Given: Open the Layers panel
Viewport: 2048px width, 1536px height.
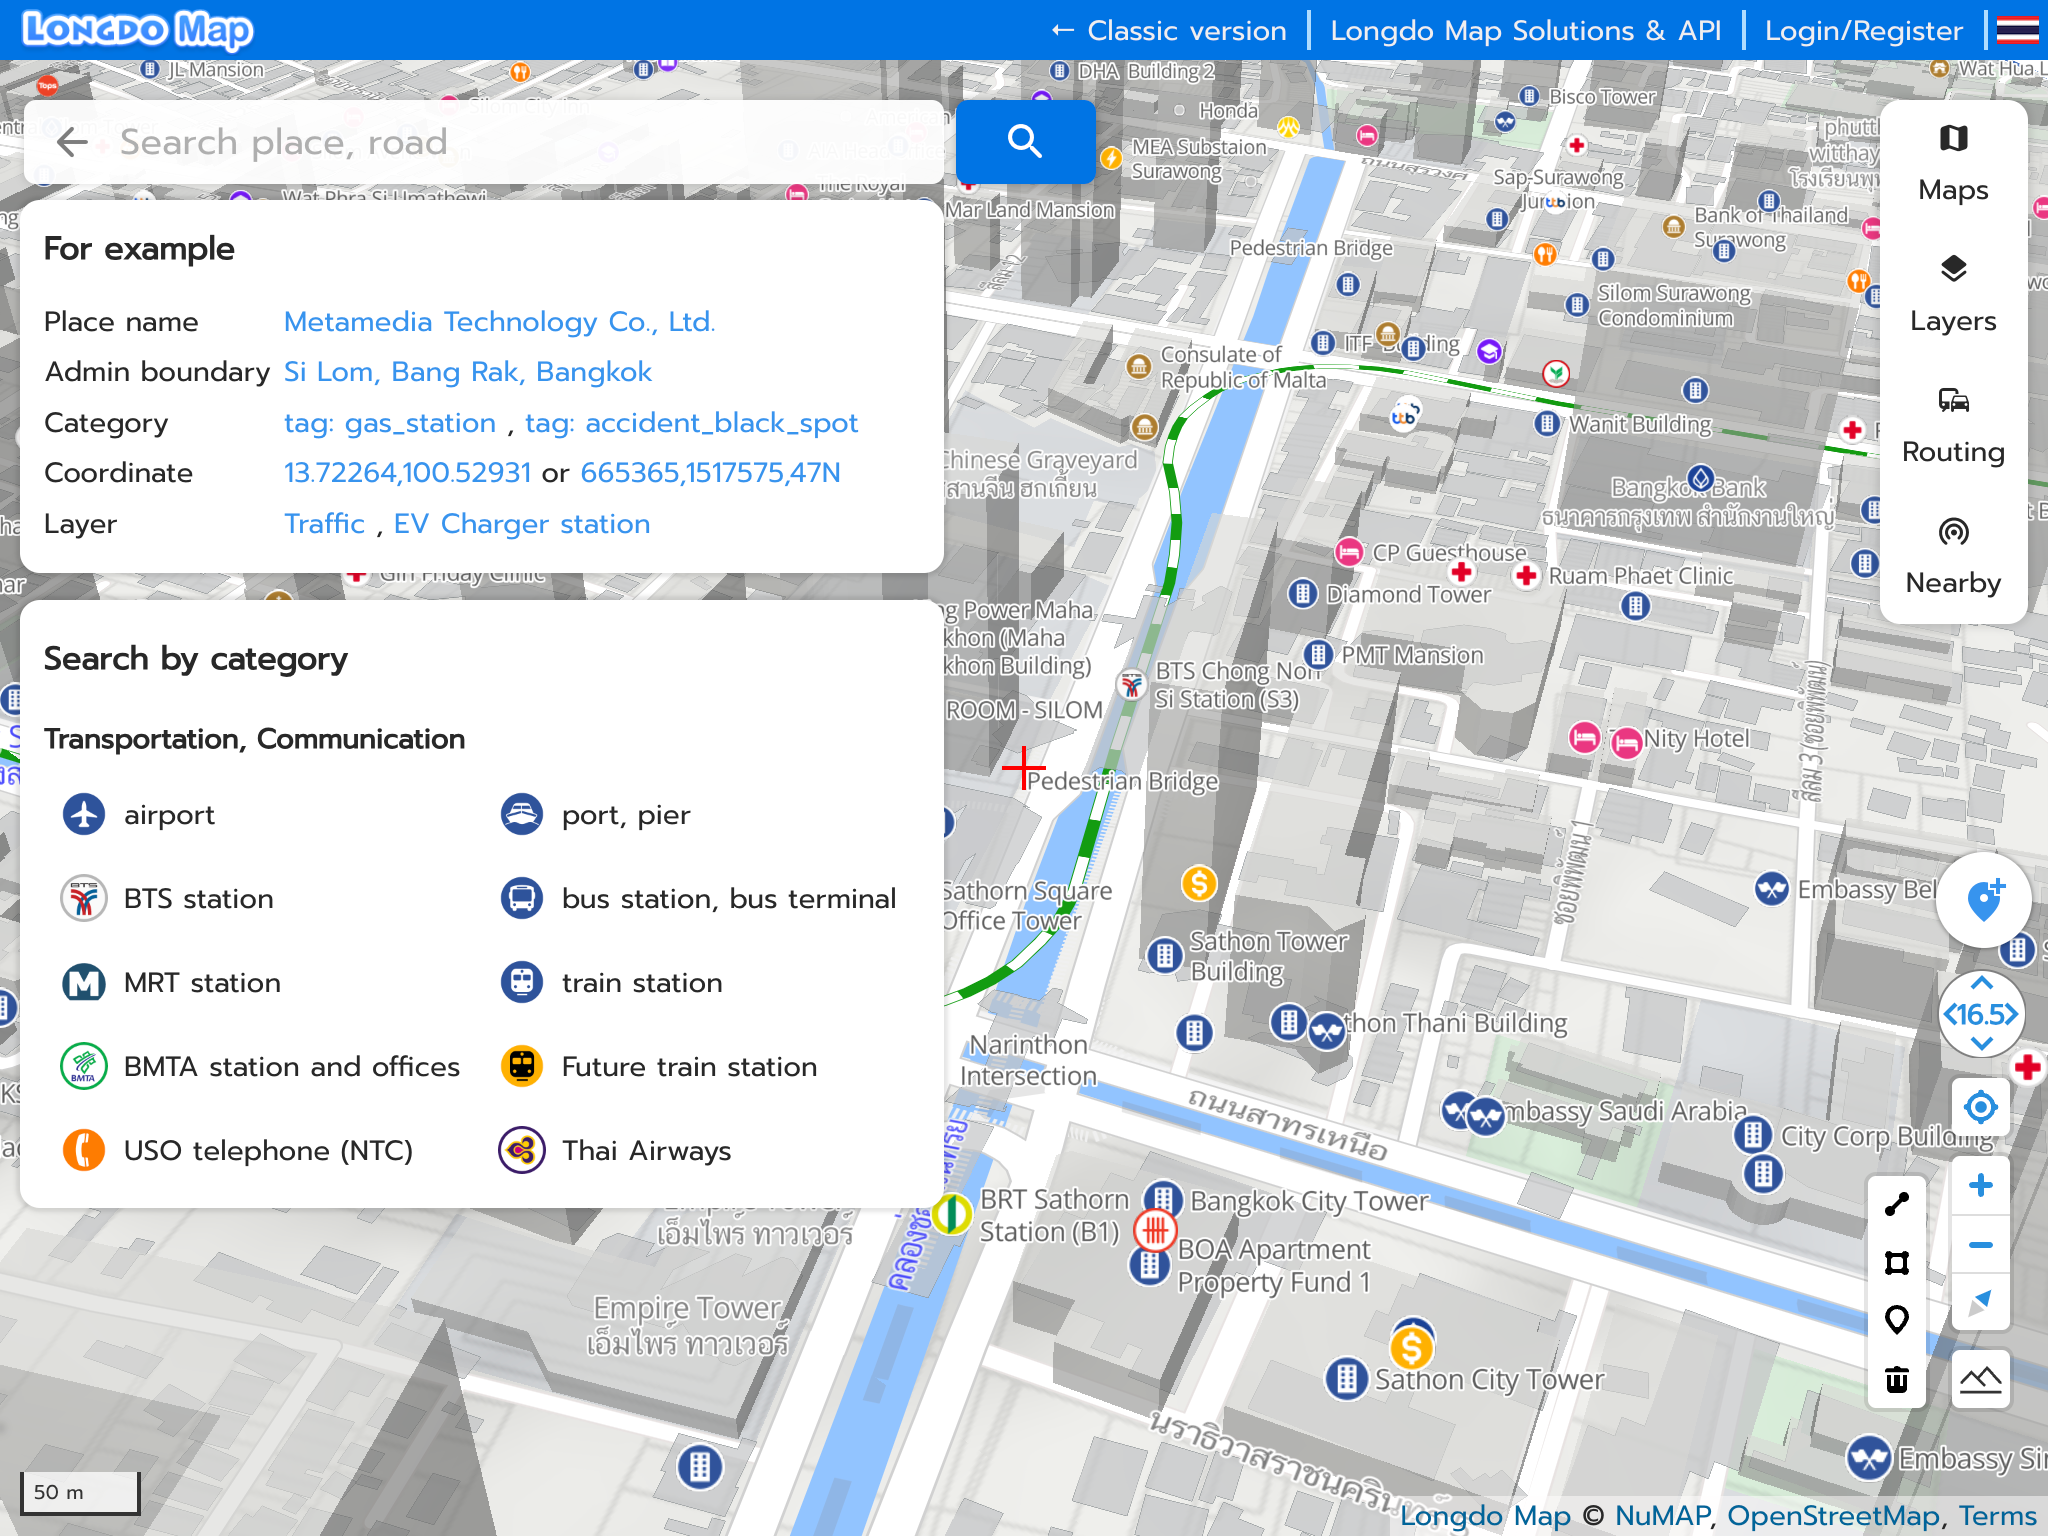Looking at the screenshot, I should (x=1953, y=296).
